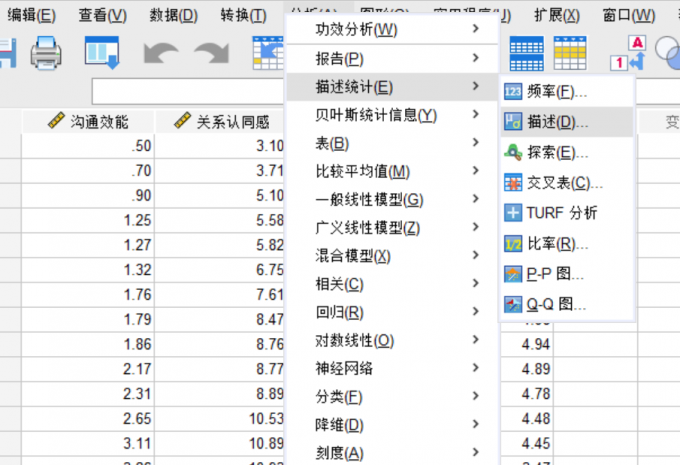Select 对数线性(O) menu entry

point(392,340)
